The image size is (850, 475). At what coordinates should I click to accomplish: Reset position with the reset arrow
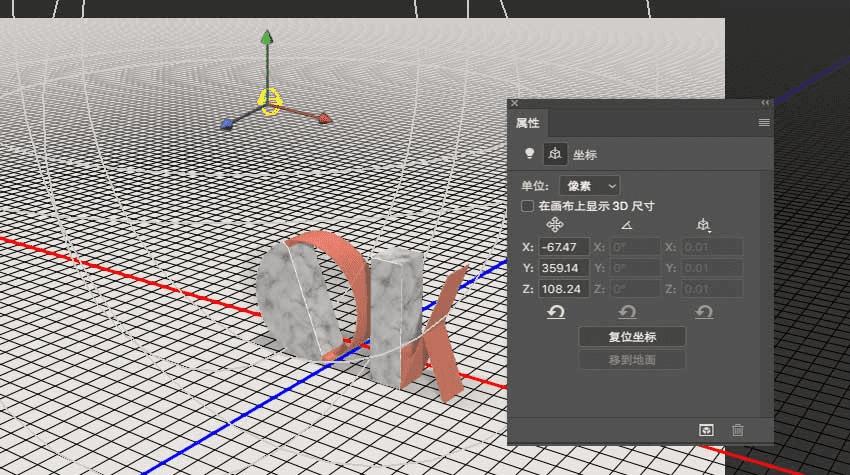pyautogui.click(x=556, y=312)
